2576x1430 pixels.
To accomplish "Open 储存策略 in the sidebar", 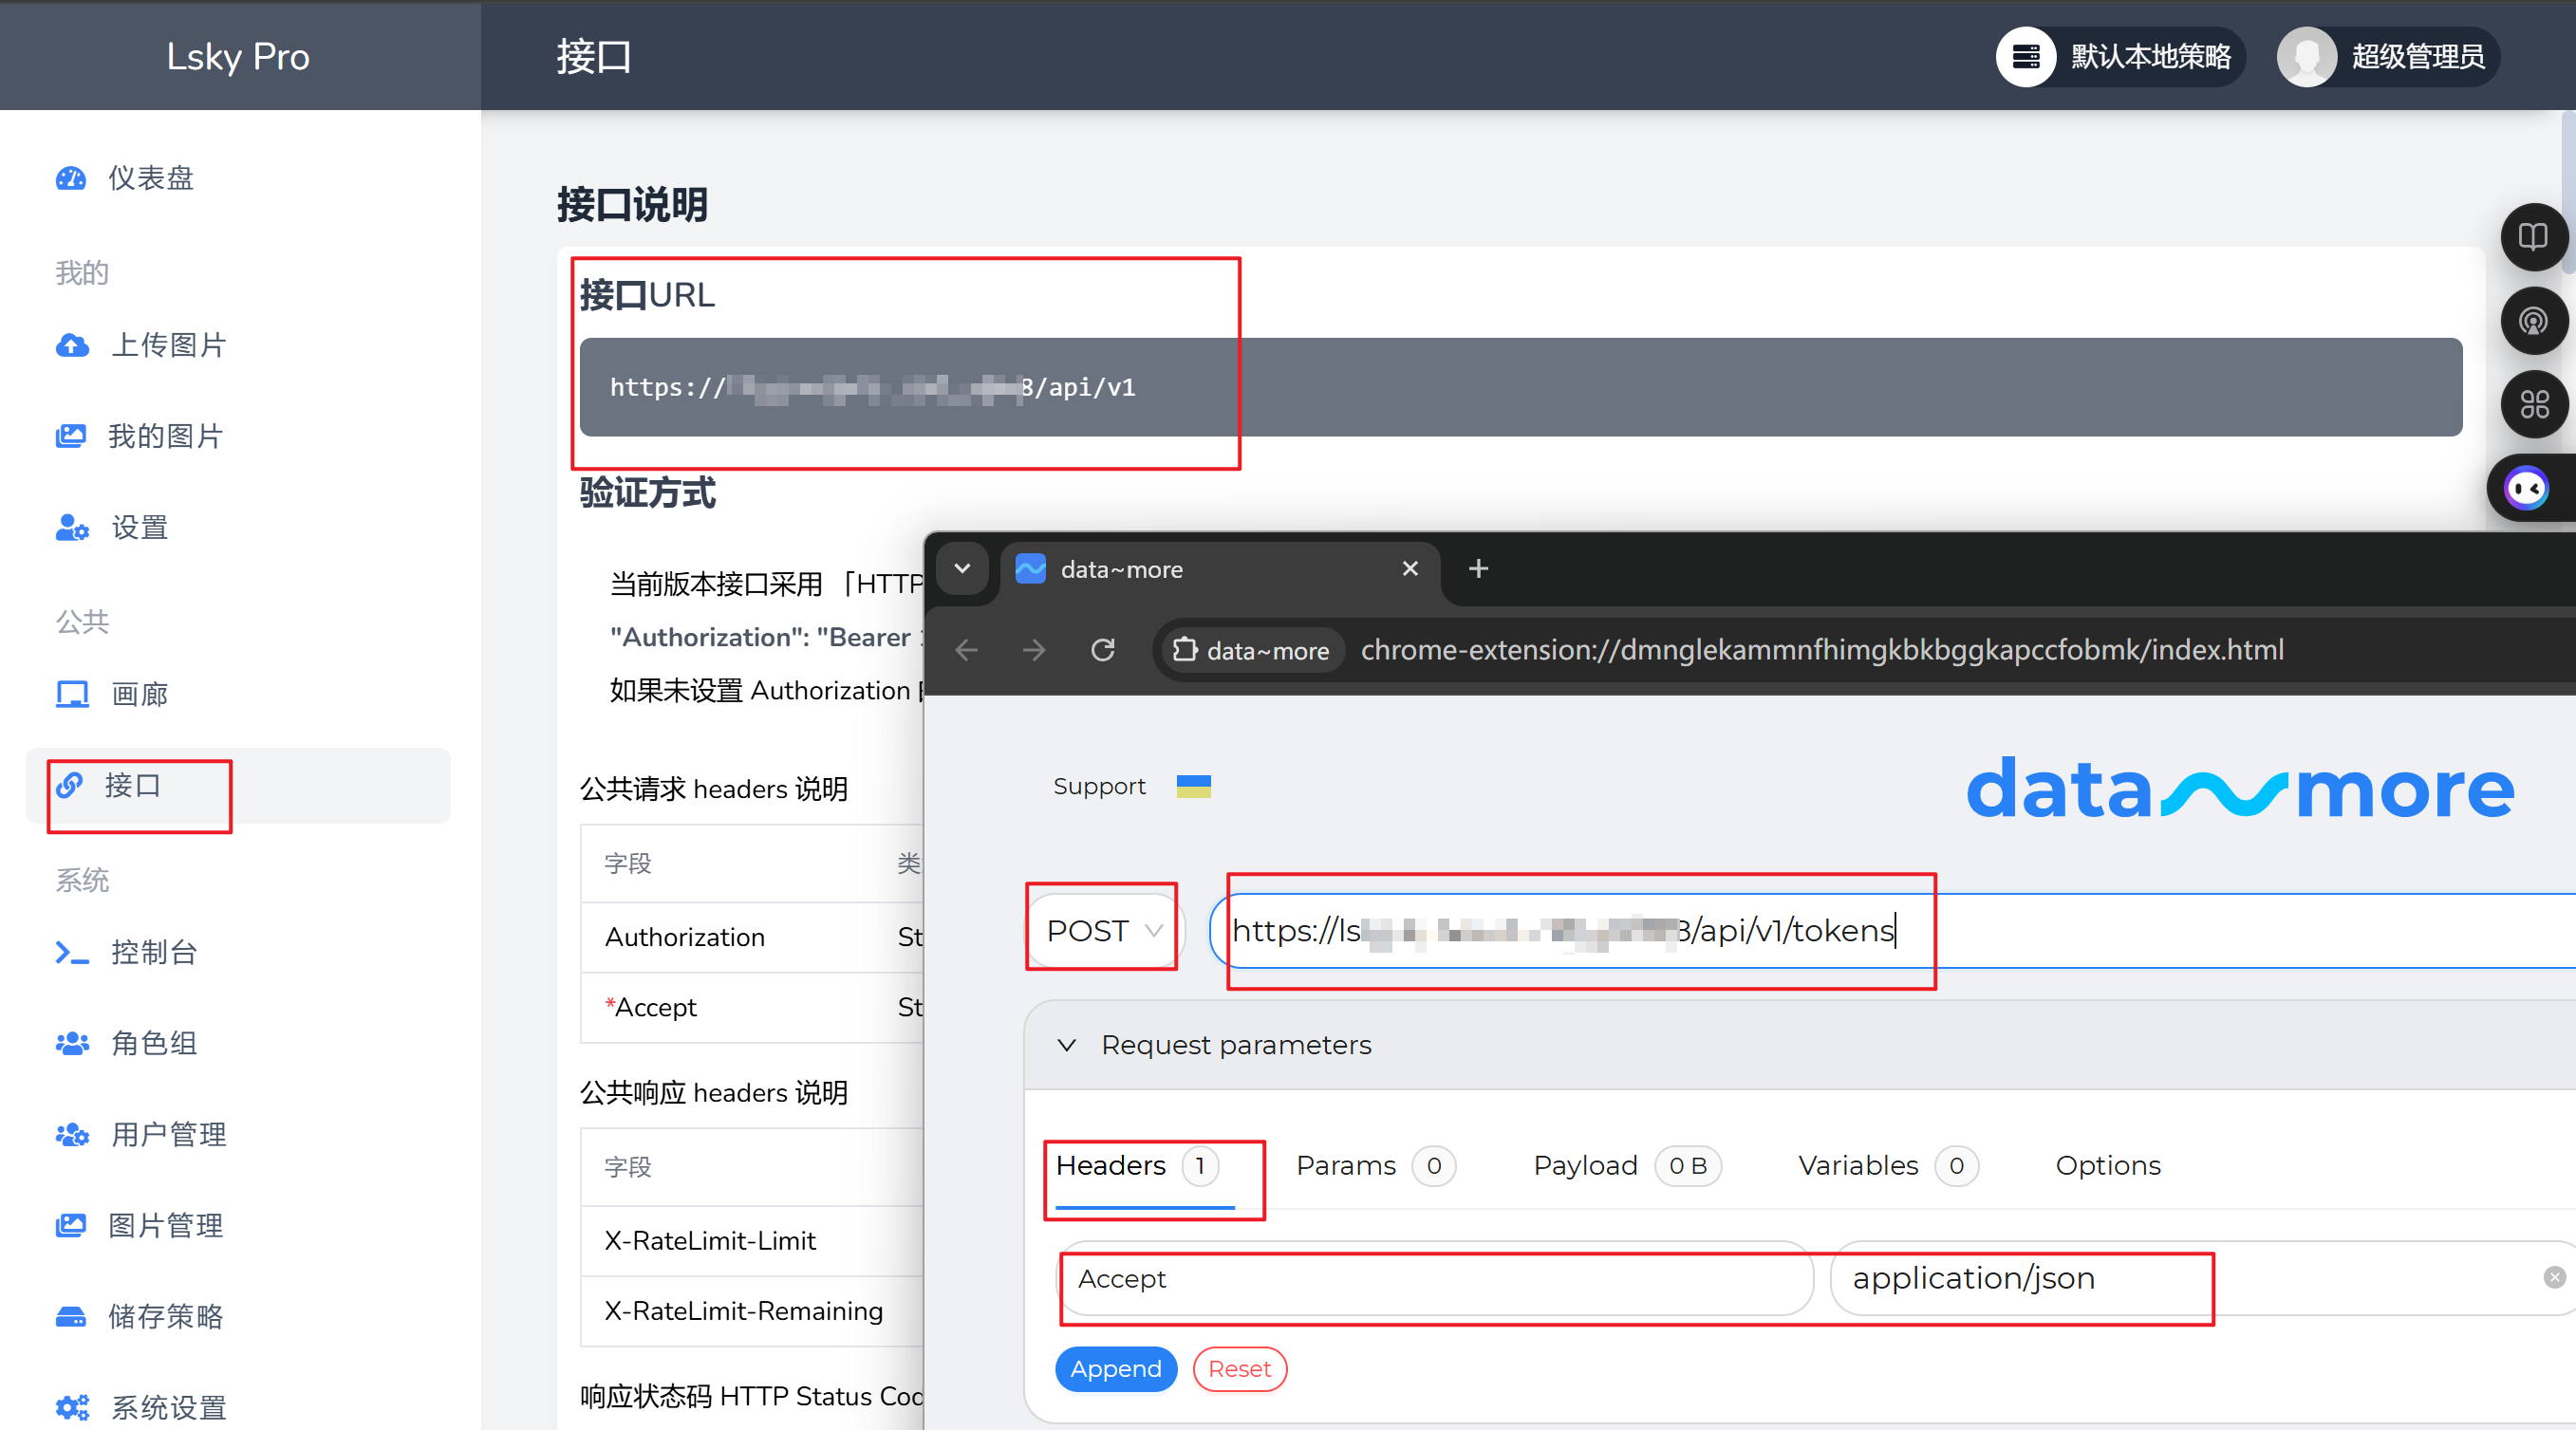I will (x=165, y=1316).
